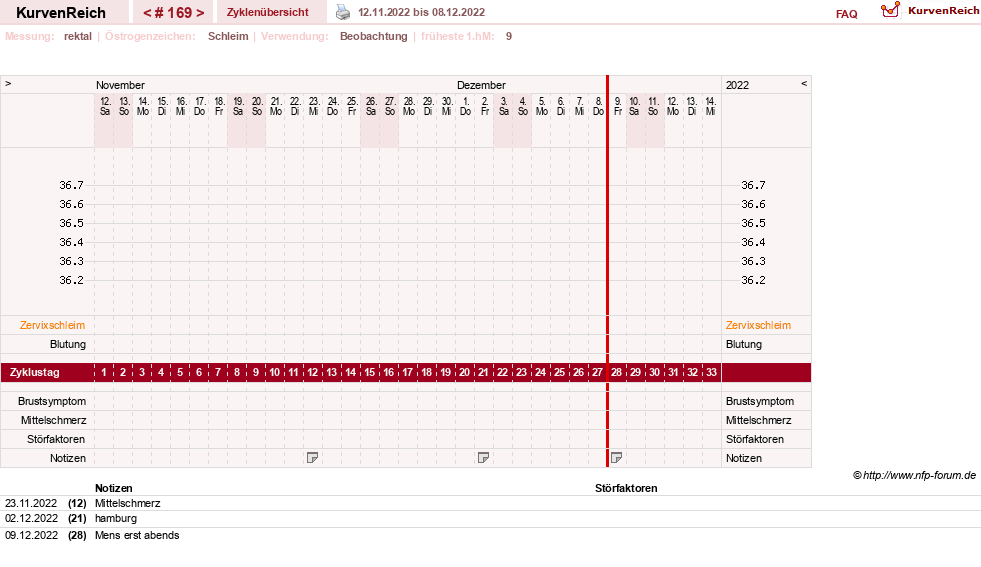
Task: Select cycle day 9 in the Zyklustag row
Action: click(x=256, y=372)
